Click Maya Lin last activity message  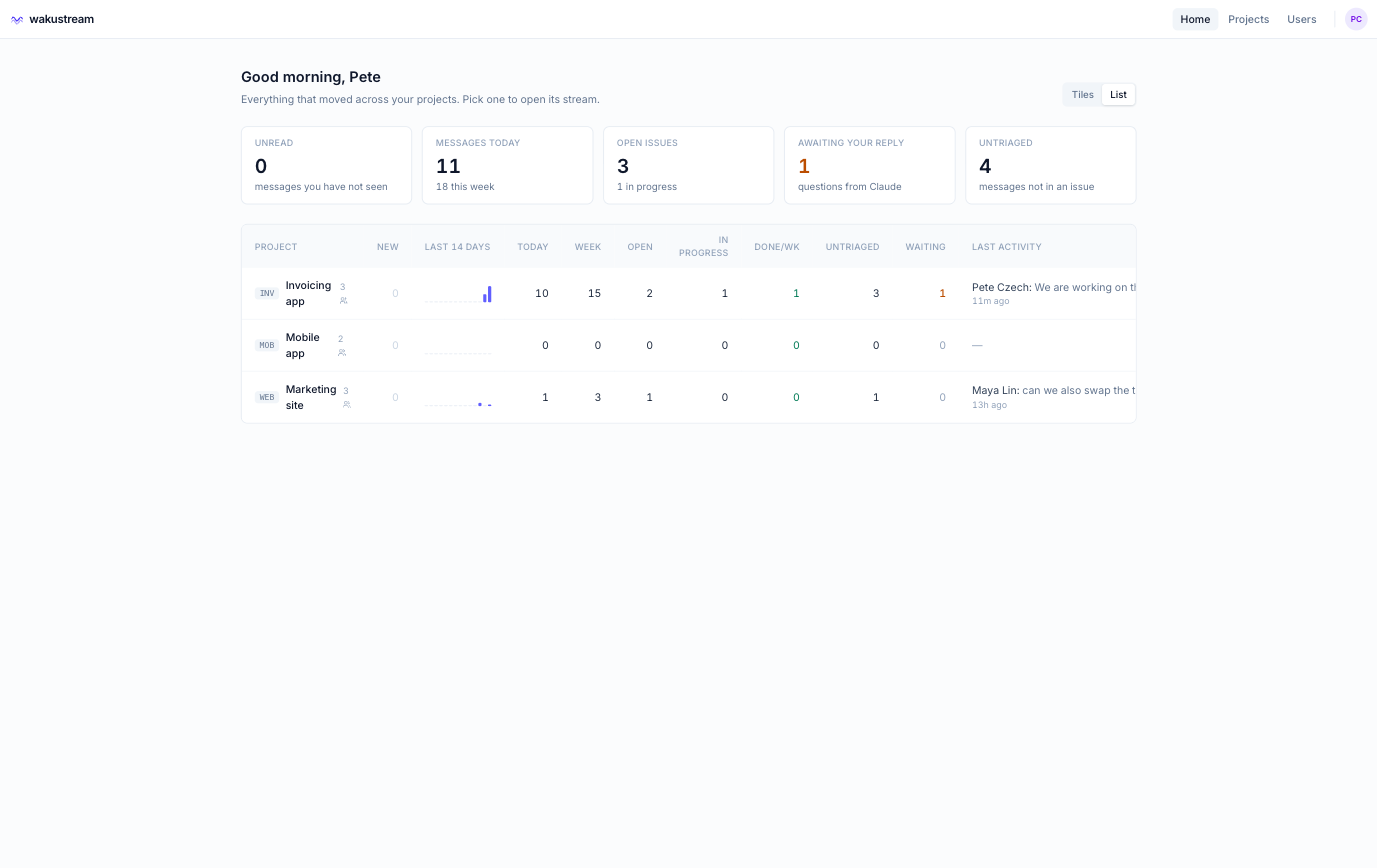pos(1054,390)
